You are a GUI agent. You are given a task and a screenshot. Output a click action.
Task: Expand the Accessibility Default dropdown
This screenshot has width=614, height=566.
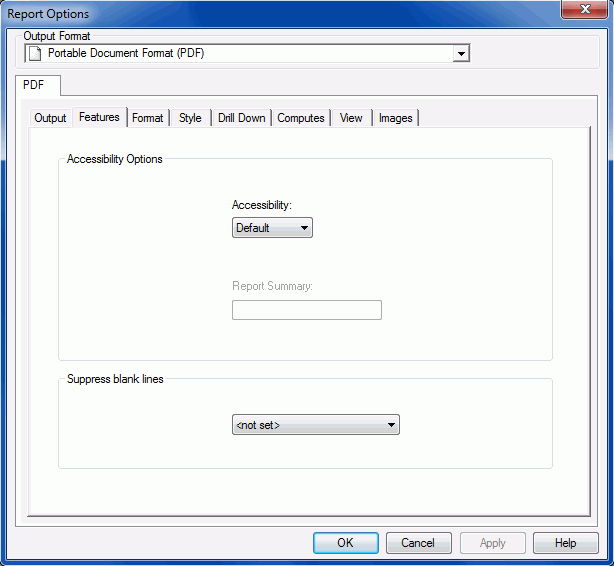[x=272, y=228]
